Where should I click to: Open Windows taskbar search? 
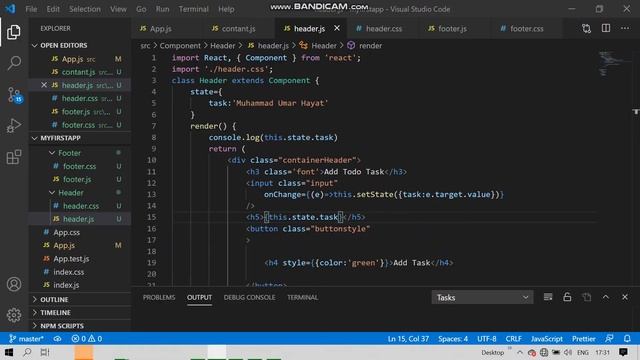pyautogui.click(x=27, y=352)
